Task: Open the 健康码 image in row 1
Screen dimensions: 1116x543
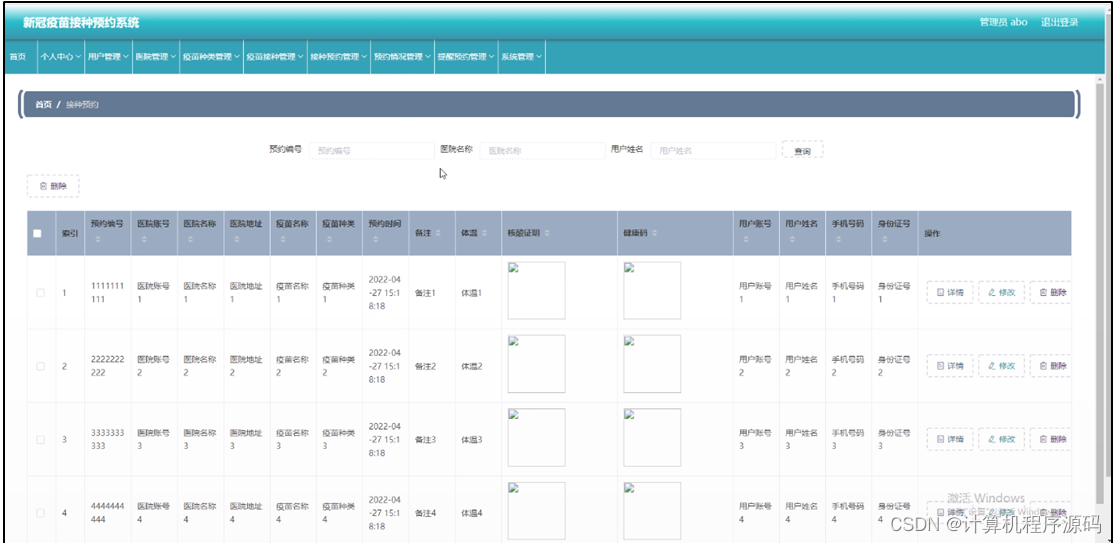Action: [652, 290]
